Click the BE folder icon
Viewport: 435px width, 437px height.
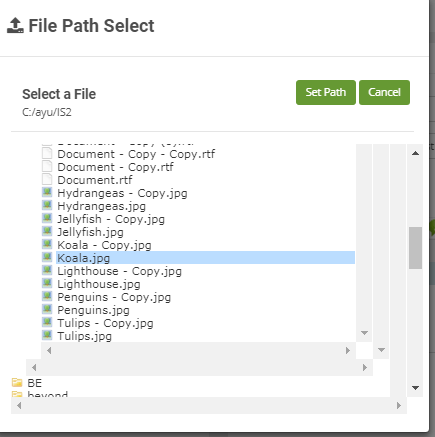click(x=17, y=382)
